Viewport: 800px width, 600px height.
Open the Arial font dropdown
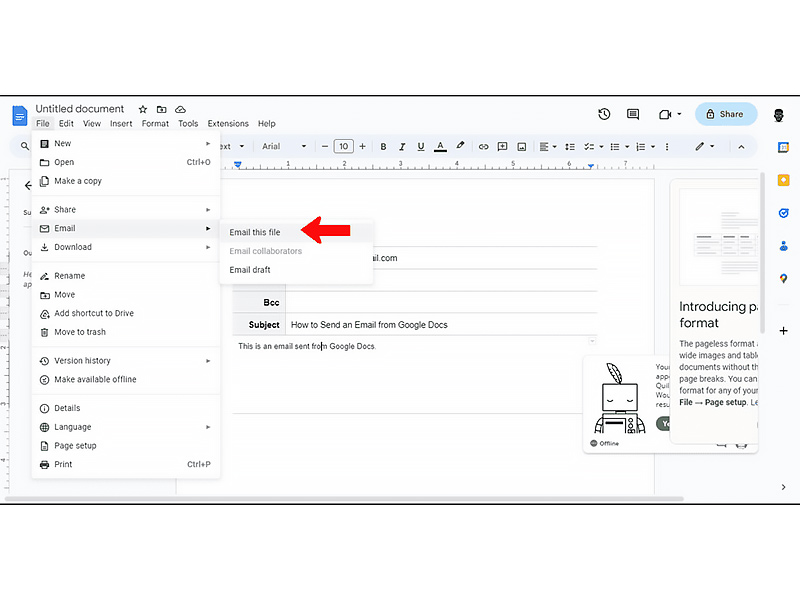tap(284, 146)
